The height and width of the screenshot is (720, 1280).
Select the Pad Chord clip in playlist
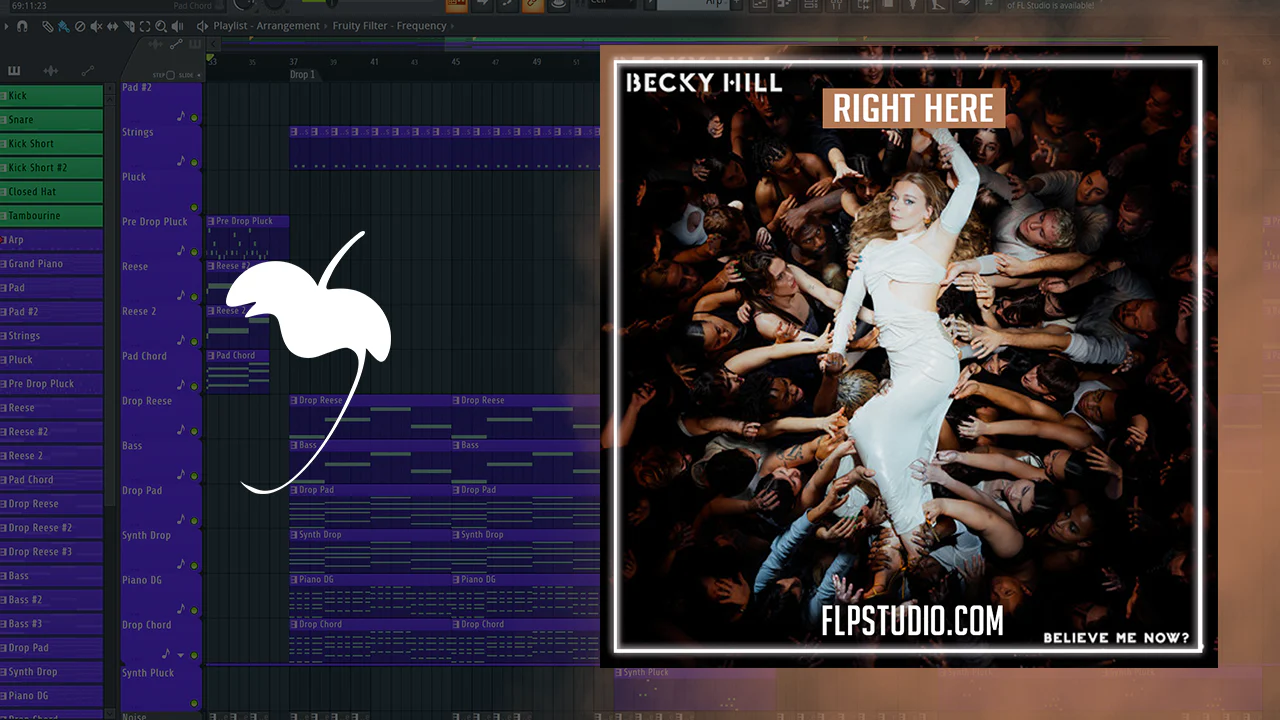[x=238, y=372]
